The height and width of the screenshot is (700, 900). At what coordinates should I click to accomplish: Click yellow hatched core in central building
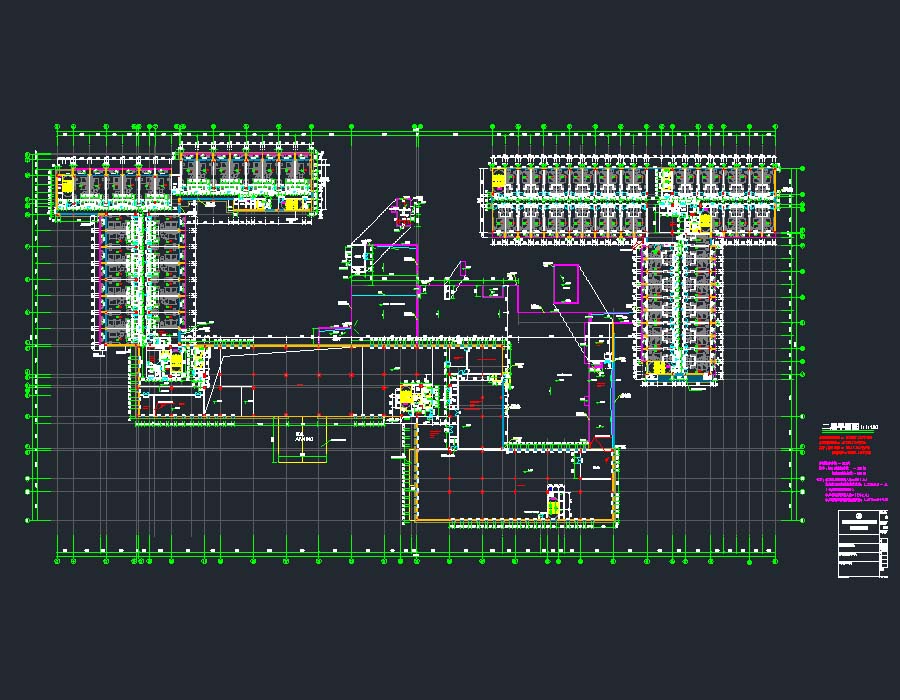[407, 396]
